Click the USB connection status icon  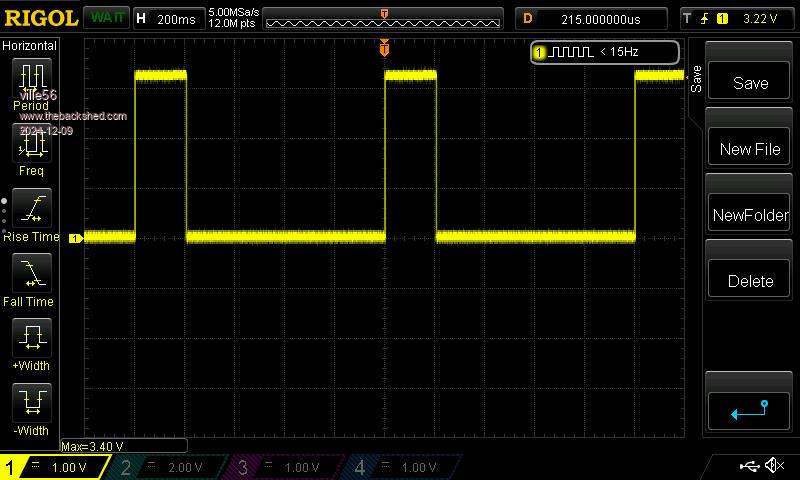coord(749,466)
